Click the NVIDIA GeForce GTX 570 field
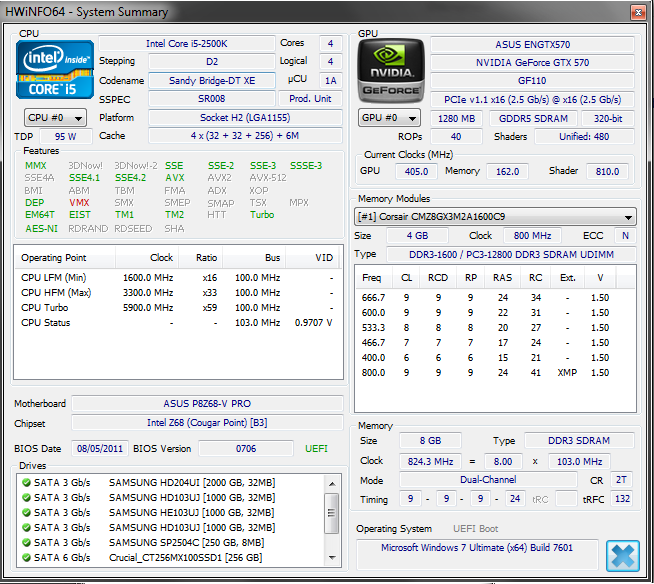The height and width of the screenshot is (584, 654). click(532, 63)
